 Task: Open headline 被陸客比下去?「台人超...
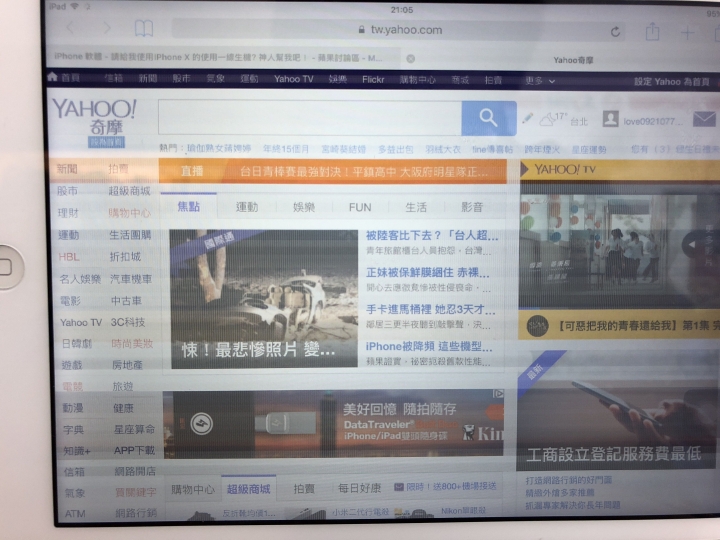click(432, 236)
